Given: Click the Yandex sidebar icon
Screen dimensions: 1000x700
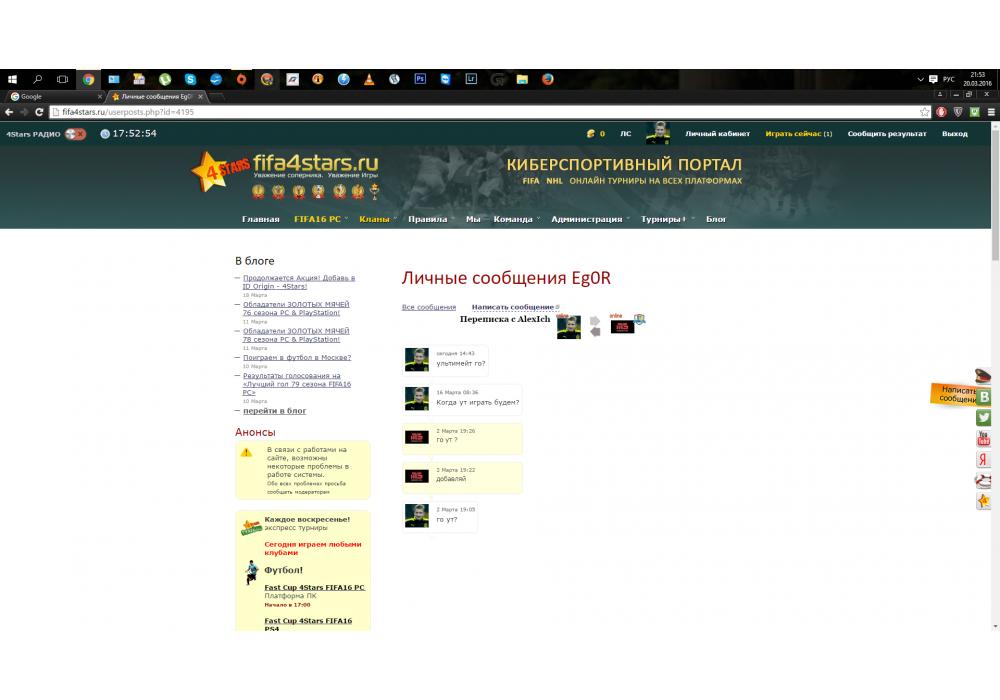Looking at the screenshot, I should tap(984, 460).
